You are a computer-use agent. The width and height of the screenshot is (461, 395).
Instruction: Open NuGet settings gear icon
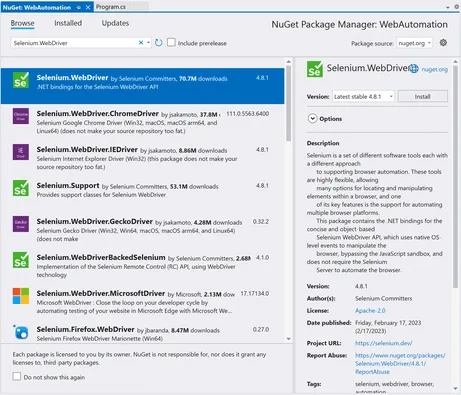click(443, 43)
